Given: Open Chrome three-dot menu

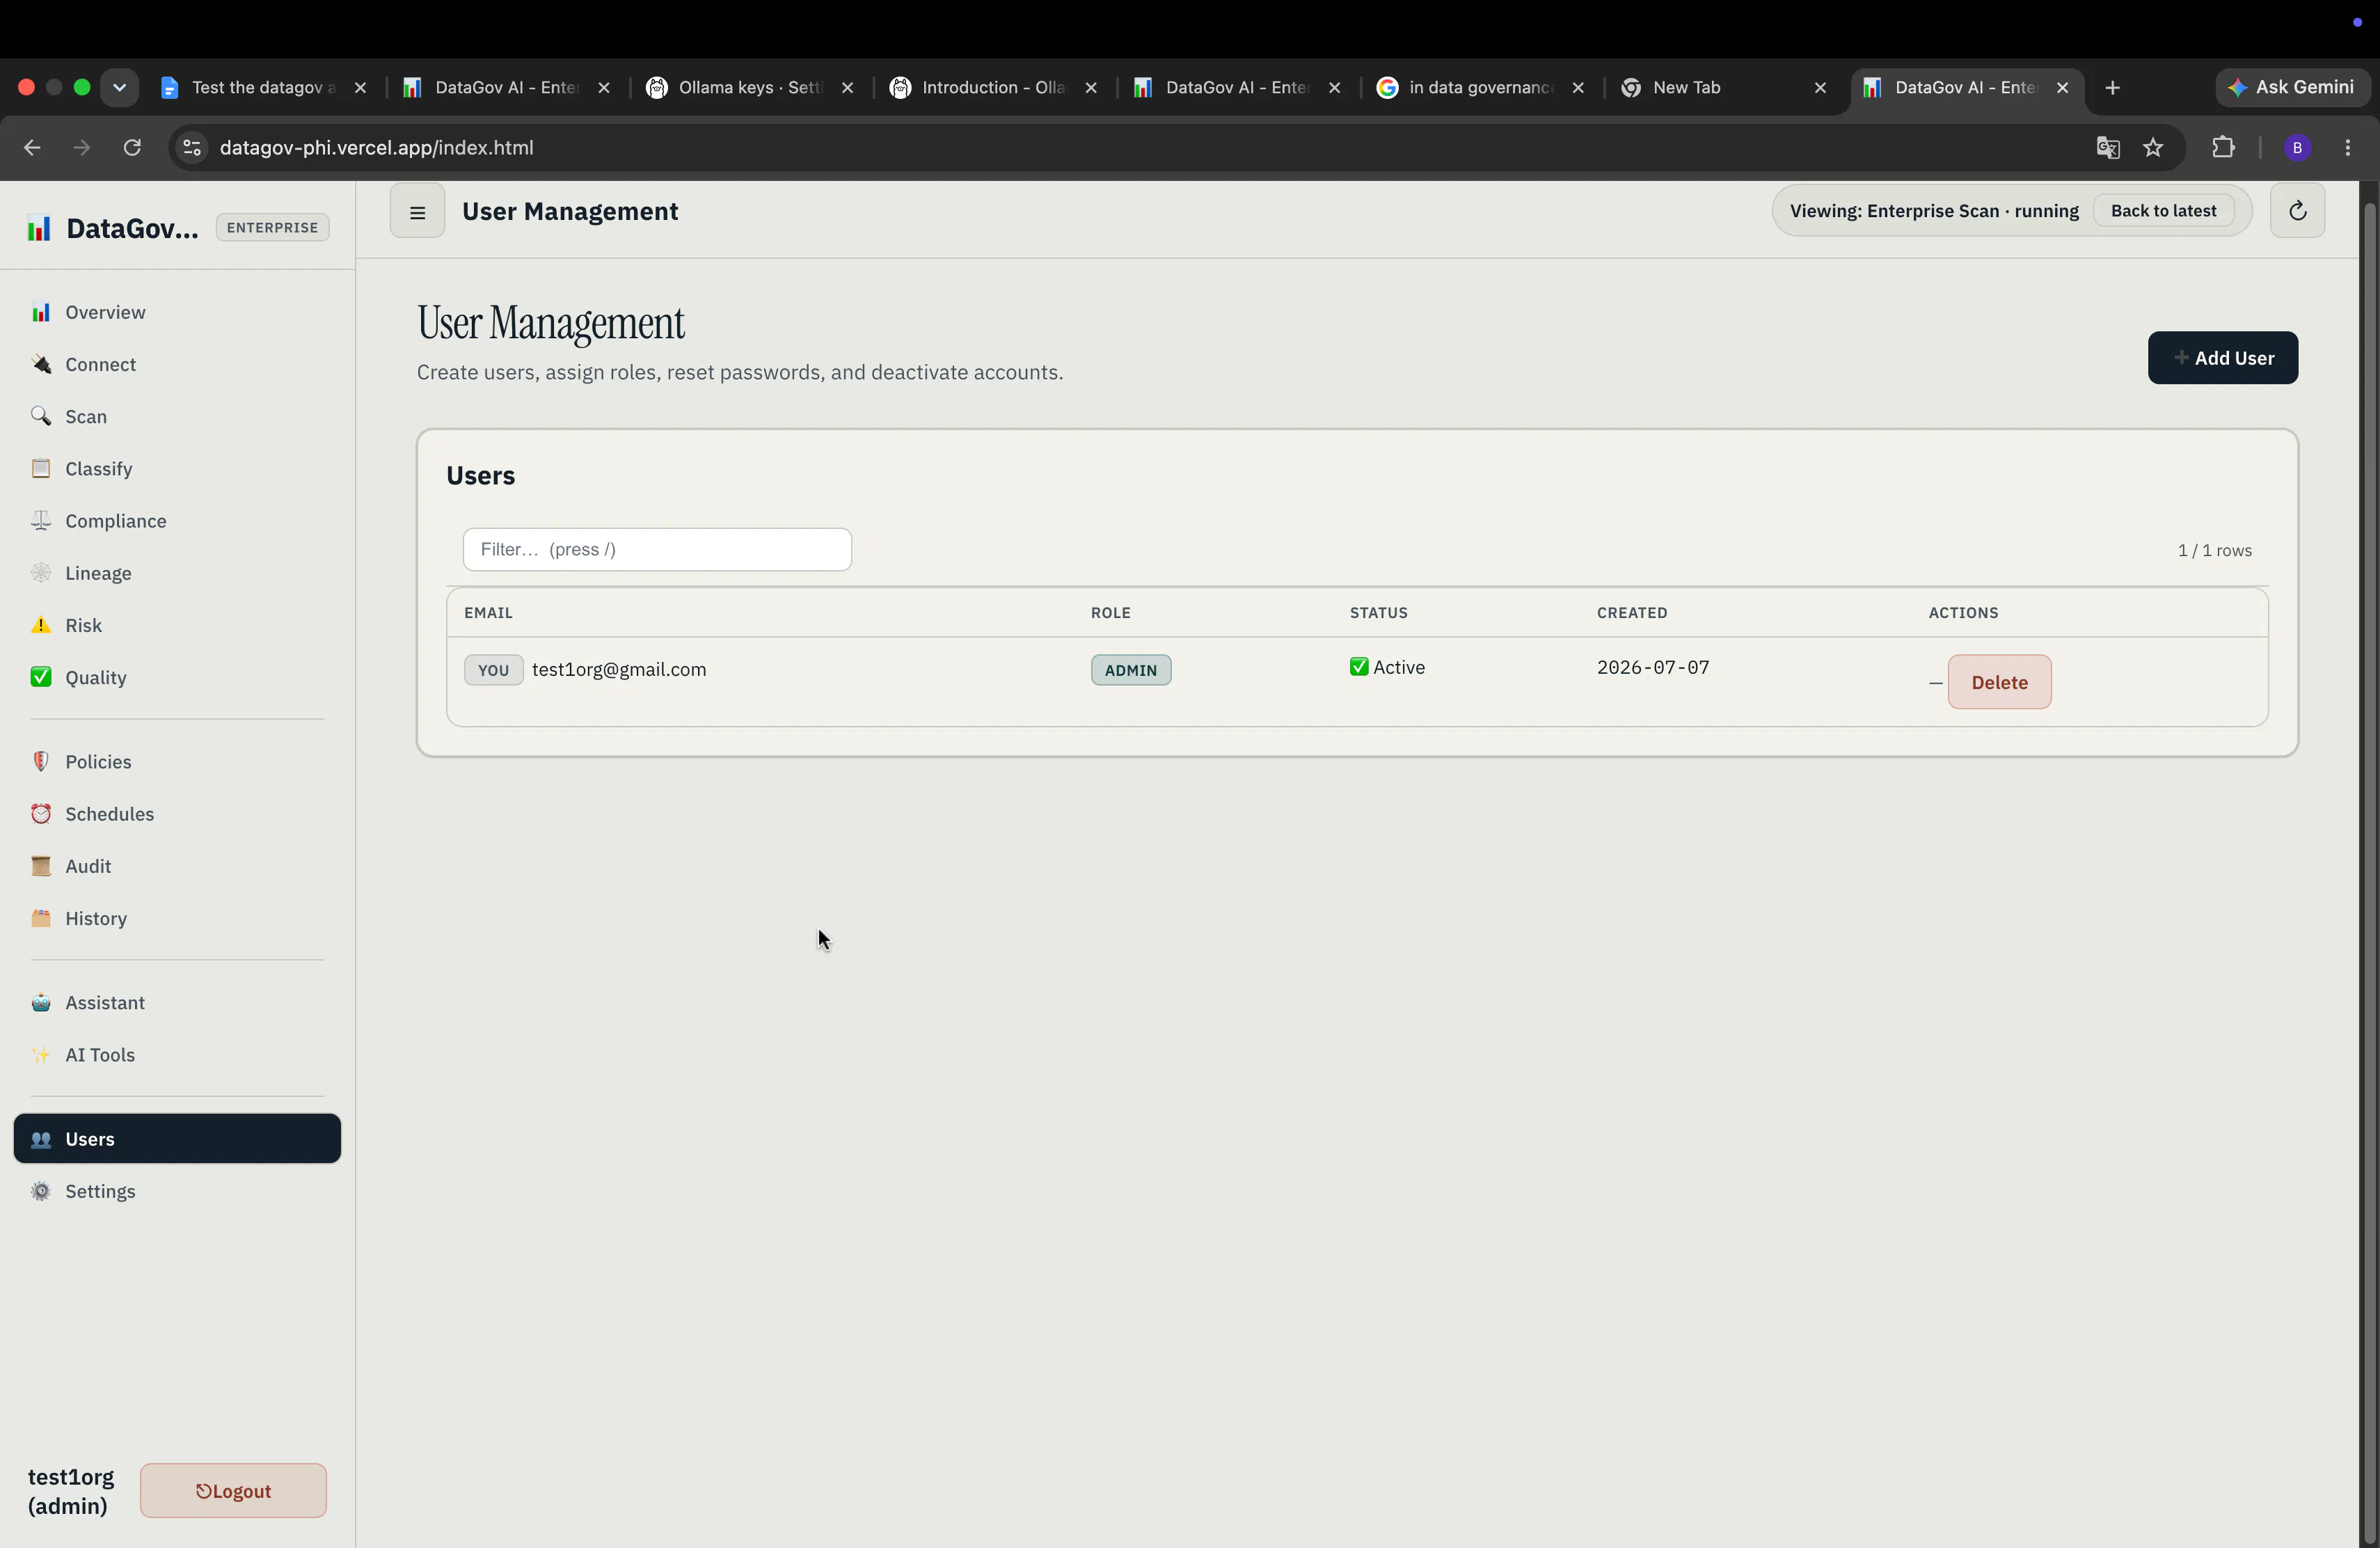Looking at the screenshot, I should (x=2348, y=148).
